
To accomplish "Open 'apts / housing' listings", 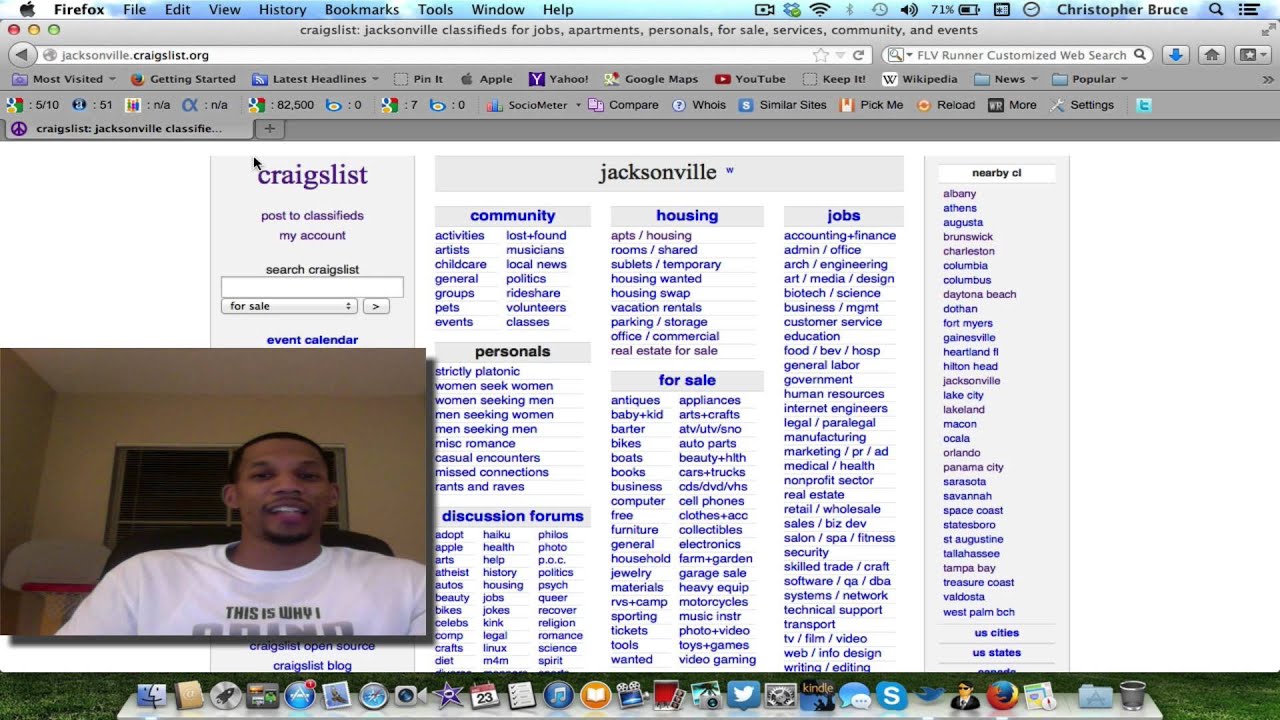I will 651,236.
